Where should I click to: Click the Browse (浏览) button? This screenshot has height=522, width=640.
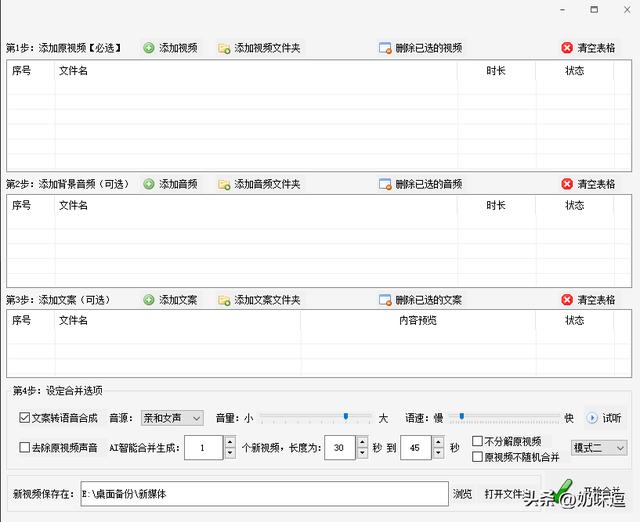(462, 494)
